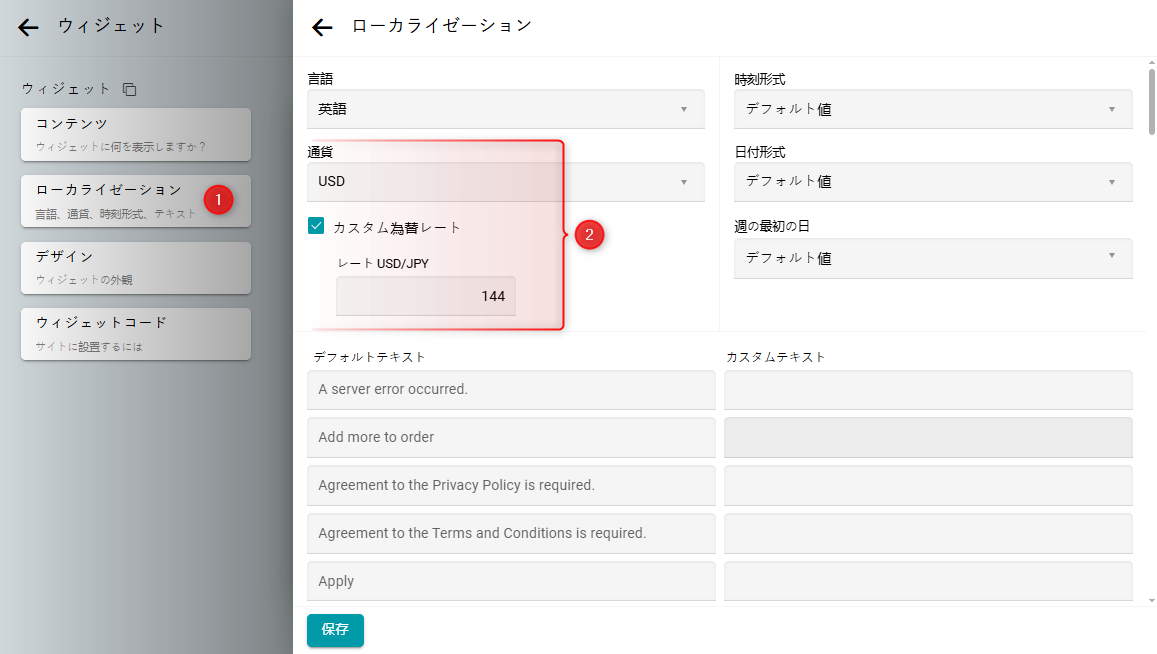Image resolution: width=1157 pixels, height=654 pixels.
Task: Click the レート USD/JPY input field
Action: tap(425, 297)
